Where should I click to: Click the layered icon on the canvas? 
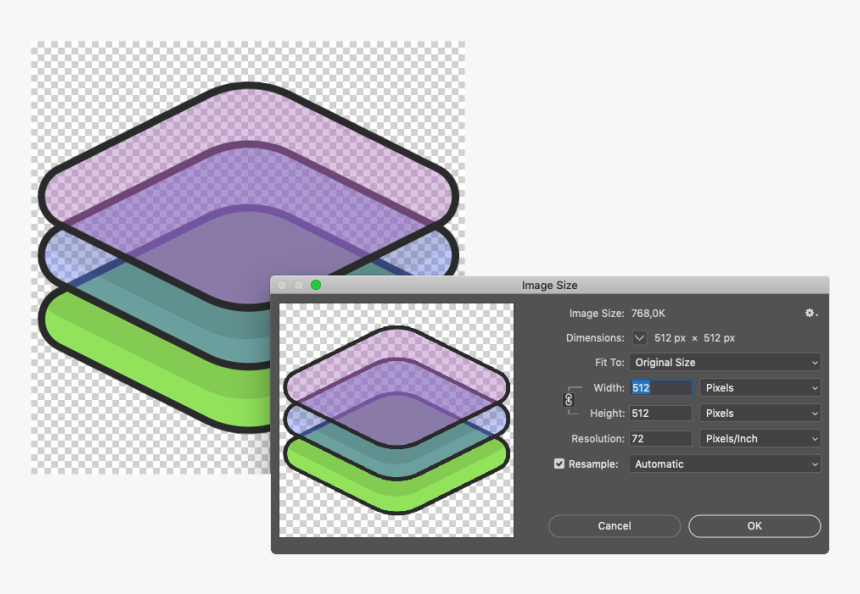(248, 258)
